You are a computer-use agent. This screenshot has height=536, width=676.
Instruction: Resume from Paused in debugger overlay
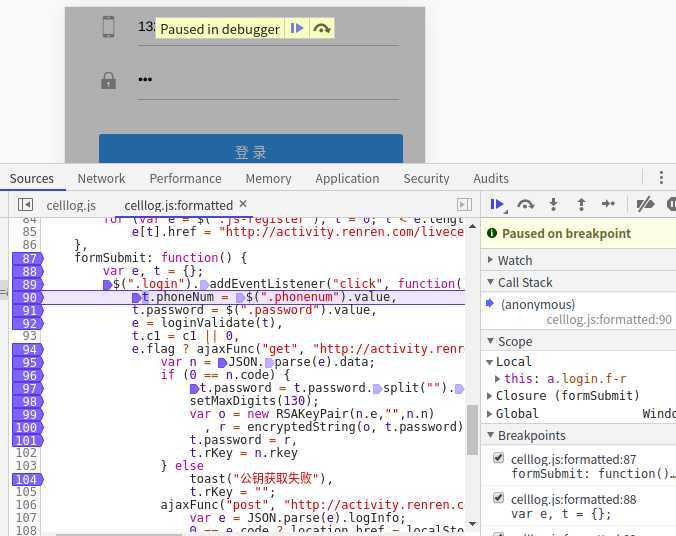(297, 29)
